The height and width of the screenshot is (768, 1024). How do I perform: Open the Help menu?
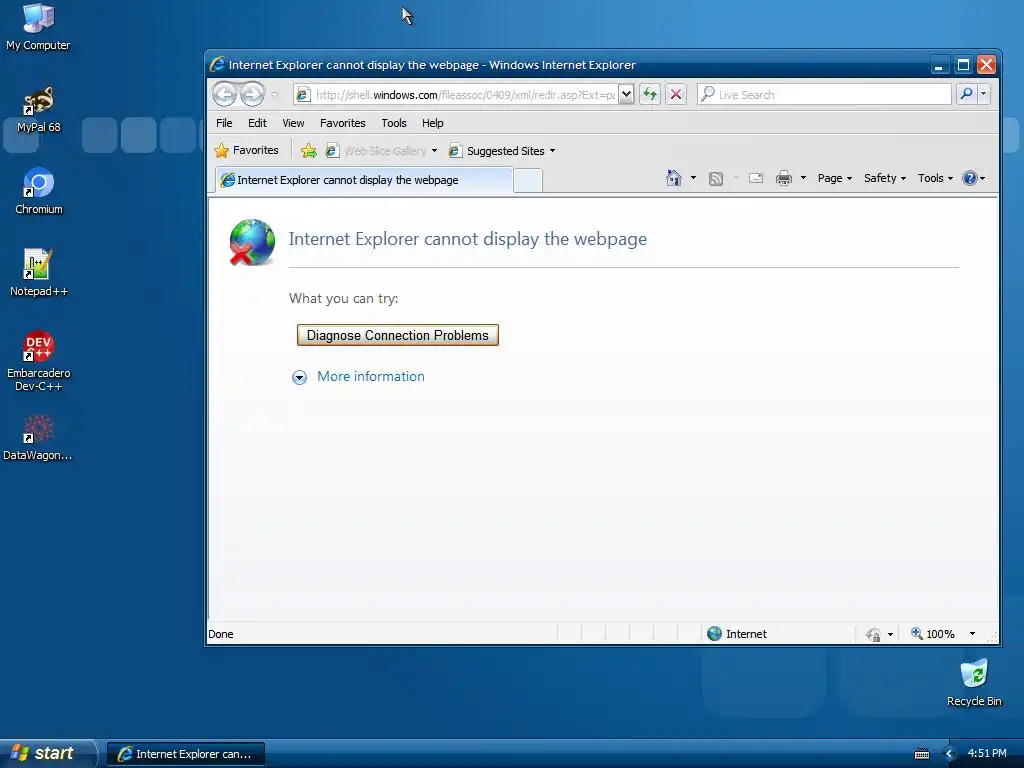point(432,123)
